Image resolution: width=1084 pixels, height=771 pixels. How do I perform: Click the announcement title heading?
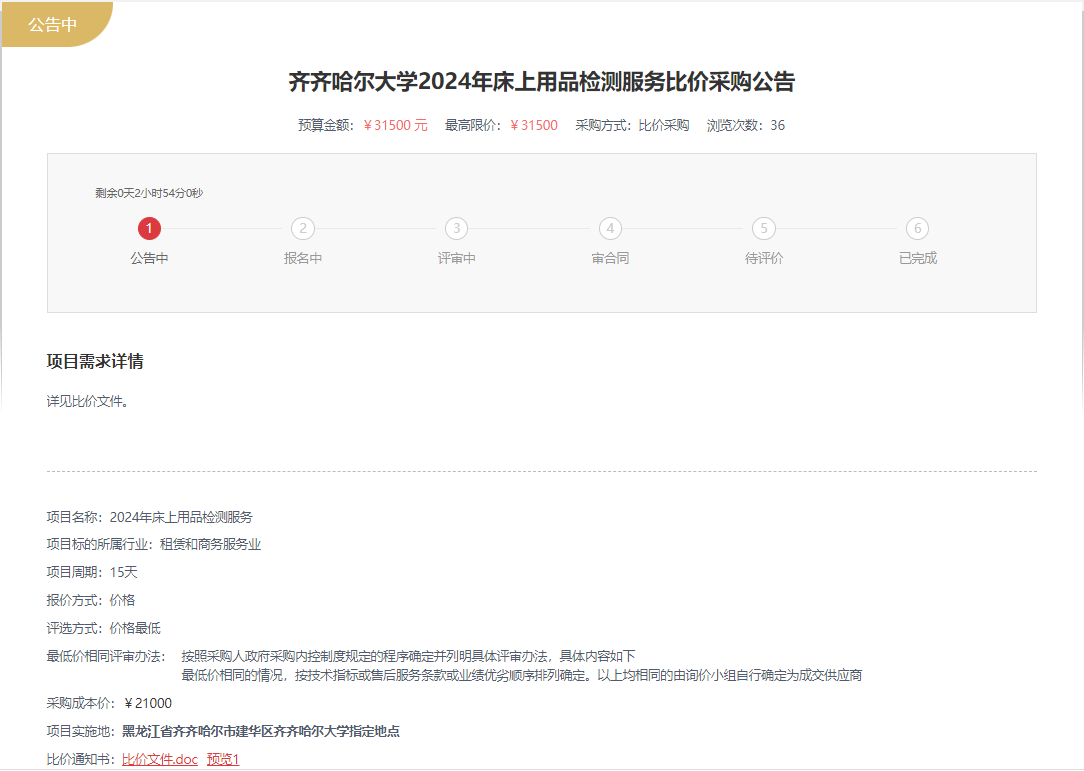tap(541, 82)
